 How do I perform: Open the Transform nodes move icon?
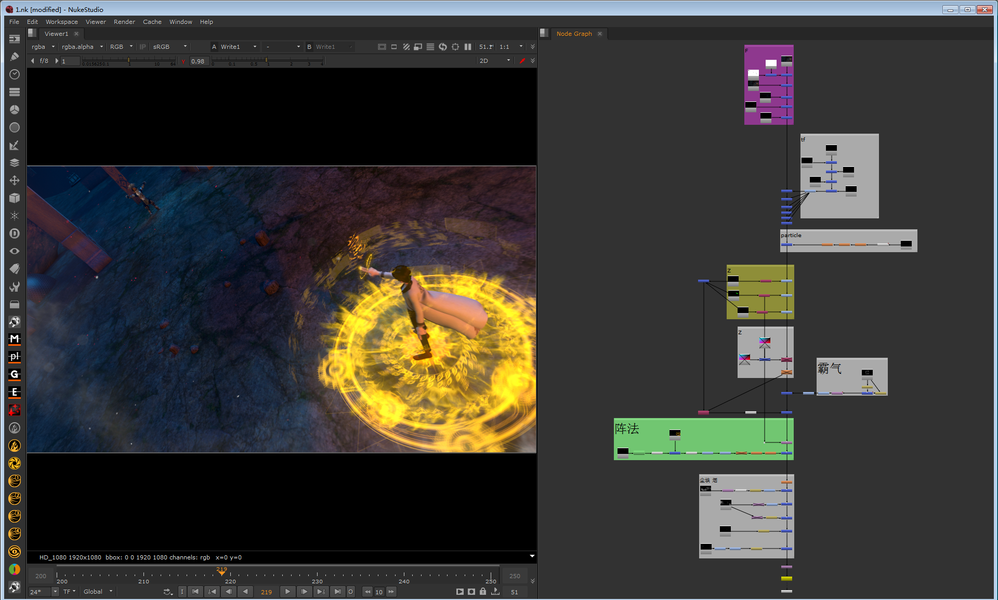[x=14, y=181]
